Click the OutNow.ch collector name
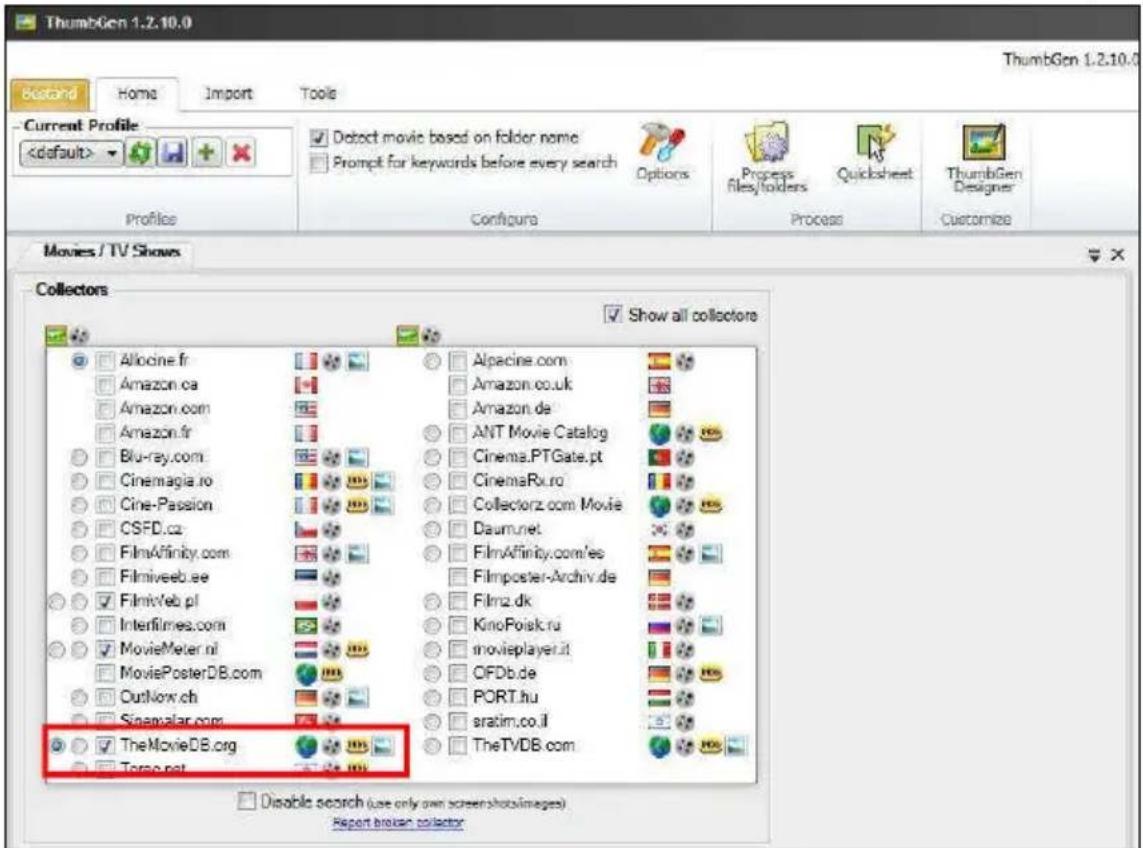1143x848 pixels. coord(158,698)
